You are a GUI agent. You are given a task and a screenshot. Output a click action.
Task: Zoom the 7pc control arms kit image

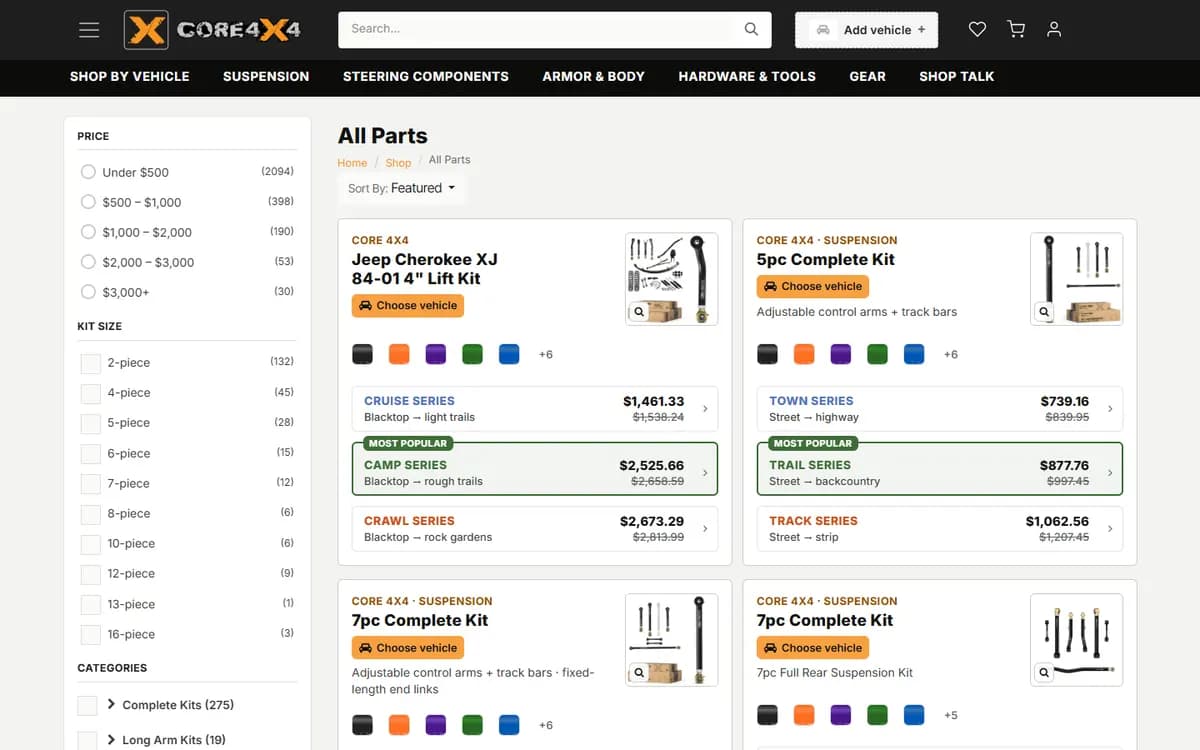coord(639,673)
